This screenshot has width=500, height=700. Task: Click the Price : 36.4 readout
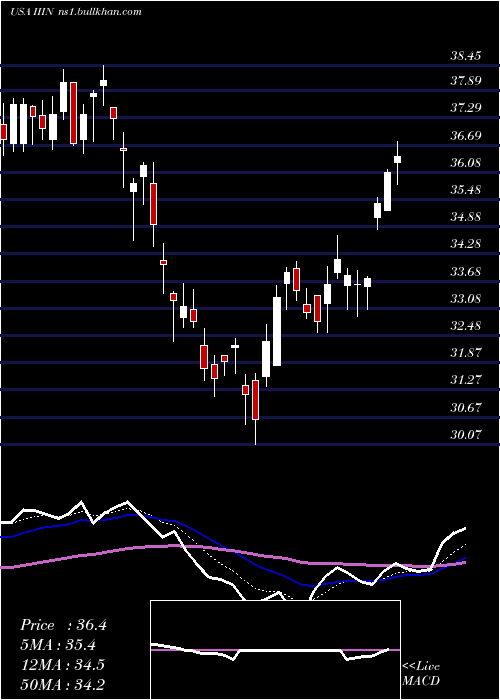[x=63, y=625]
